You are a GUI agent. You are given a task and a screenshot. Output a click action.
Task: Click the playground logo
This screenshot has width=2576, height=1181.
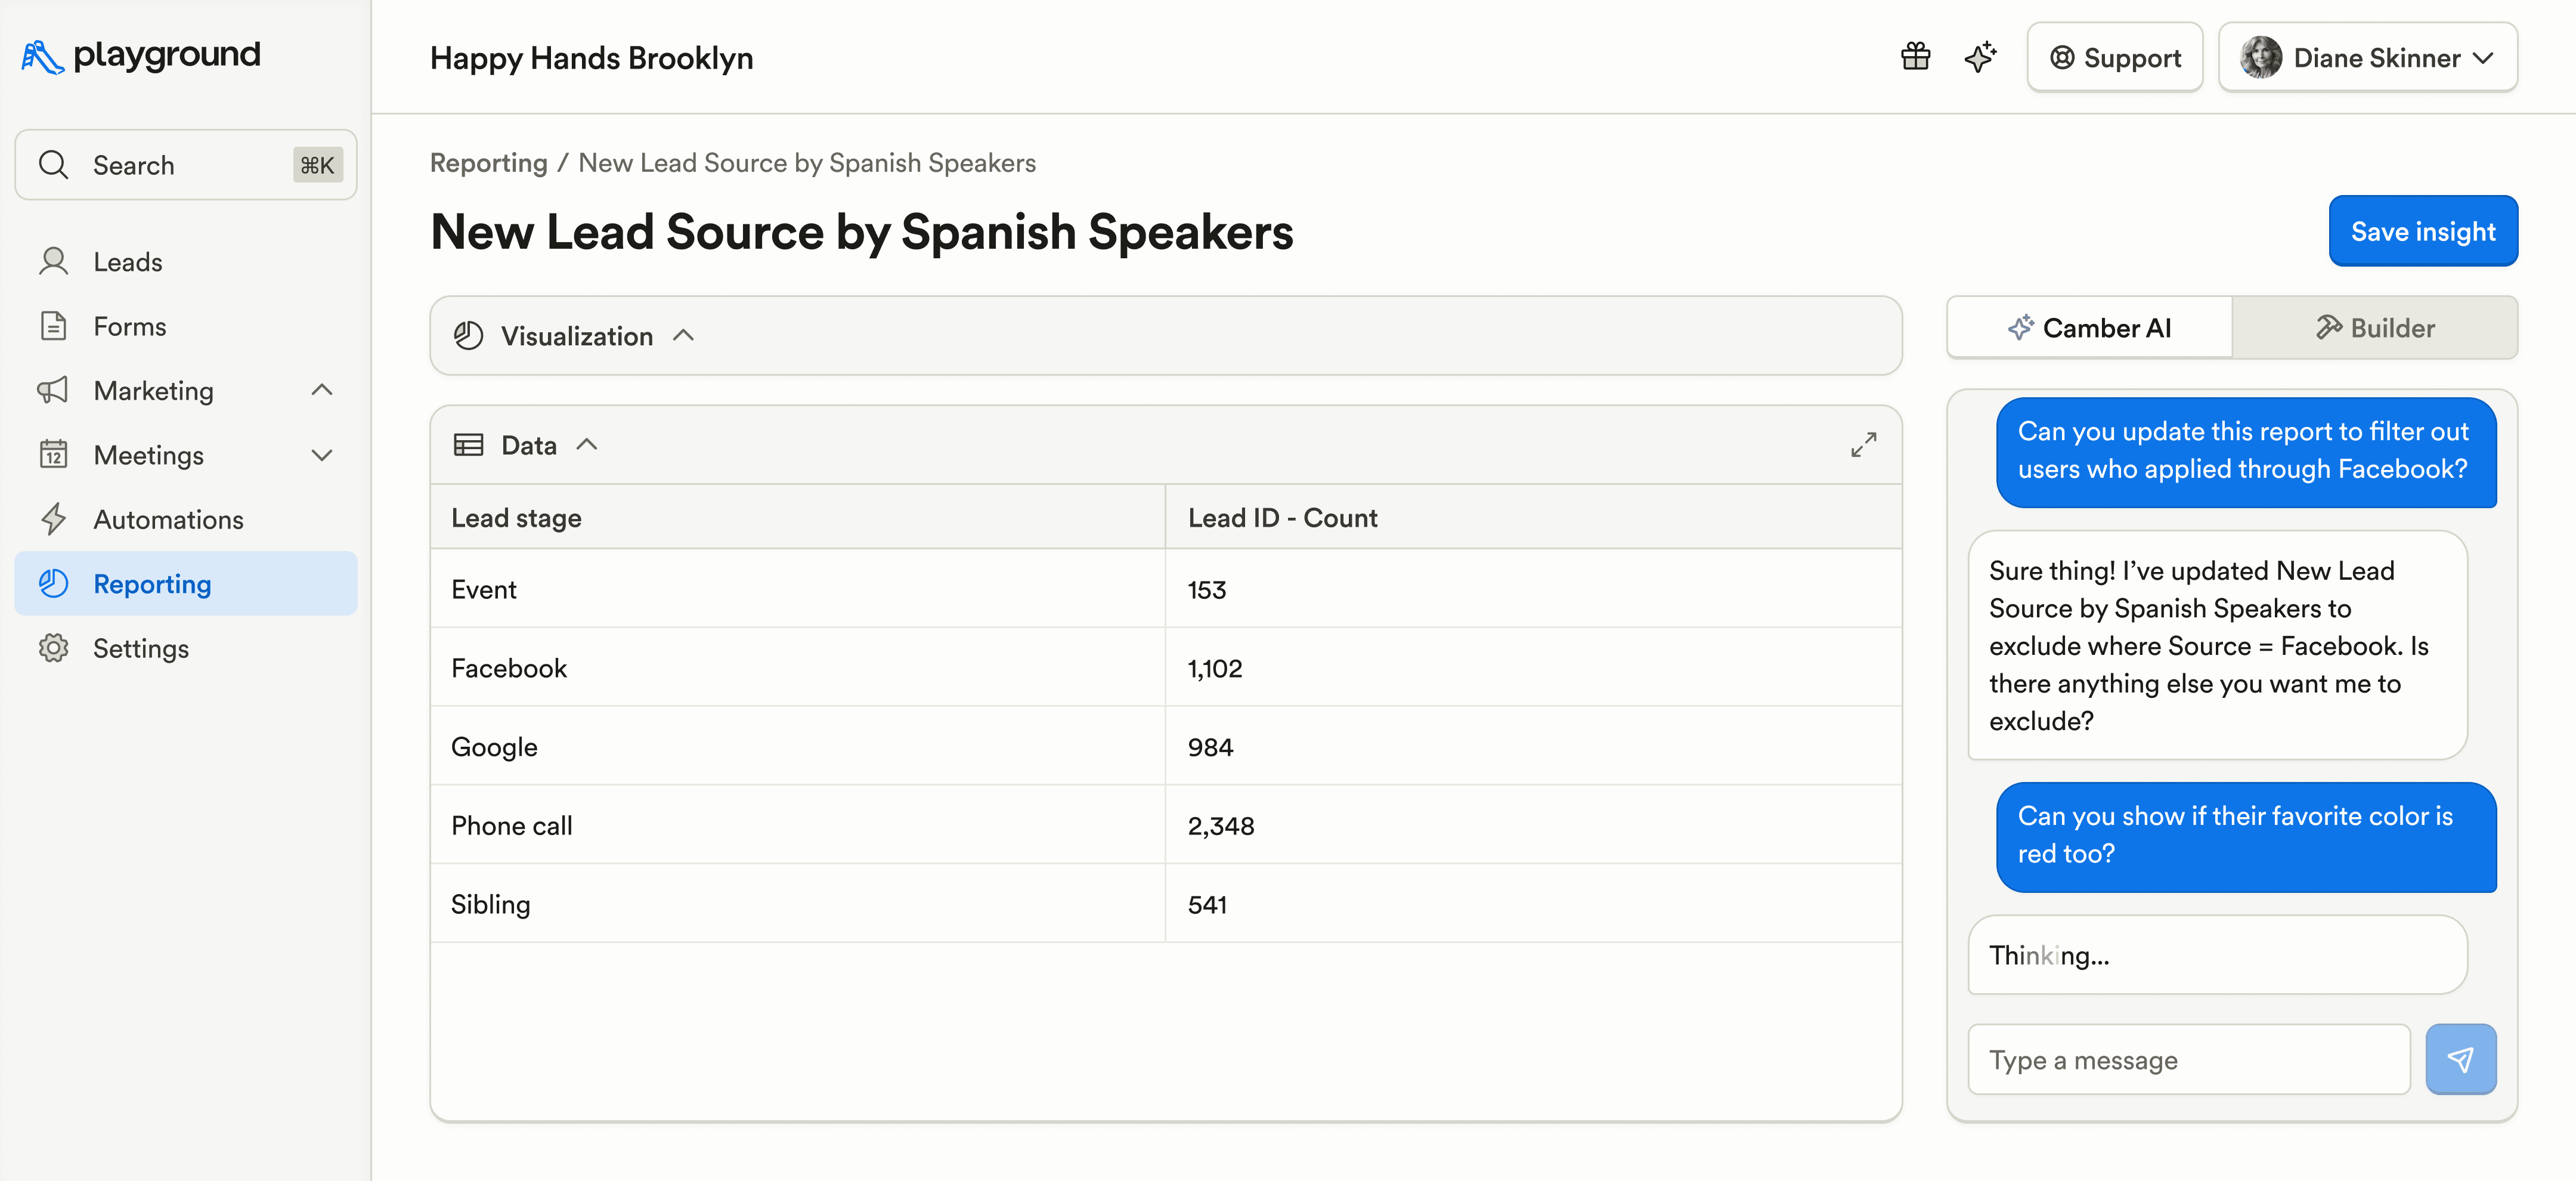pos(141,55)
